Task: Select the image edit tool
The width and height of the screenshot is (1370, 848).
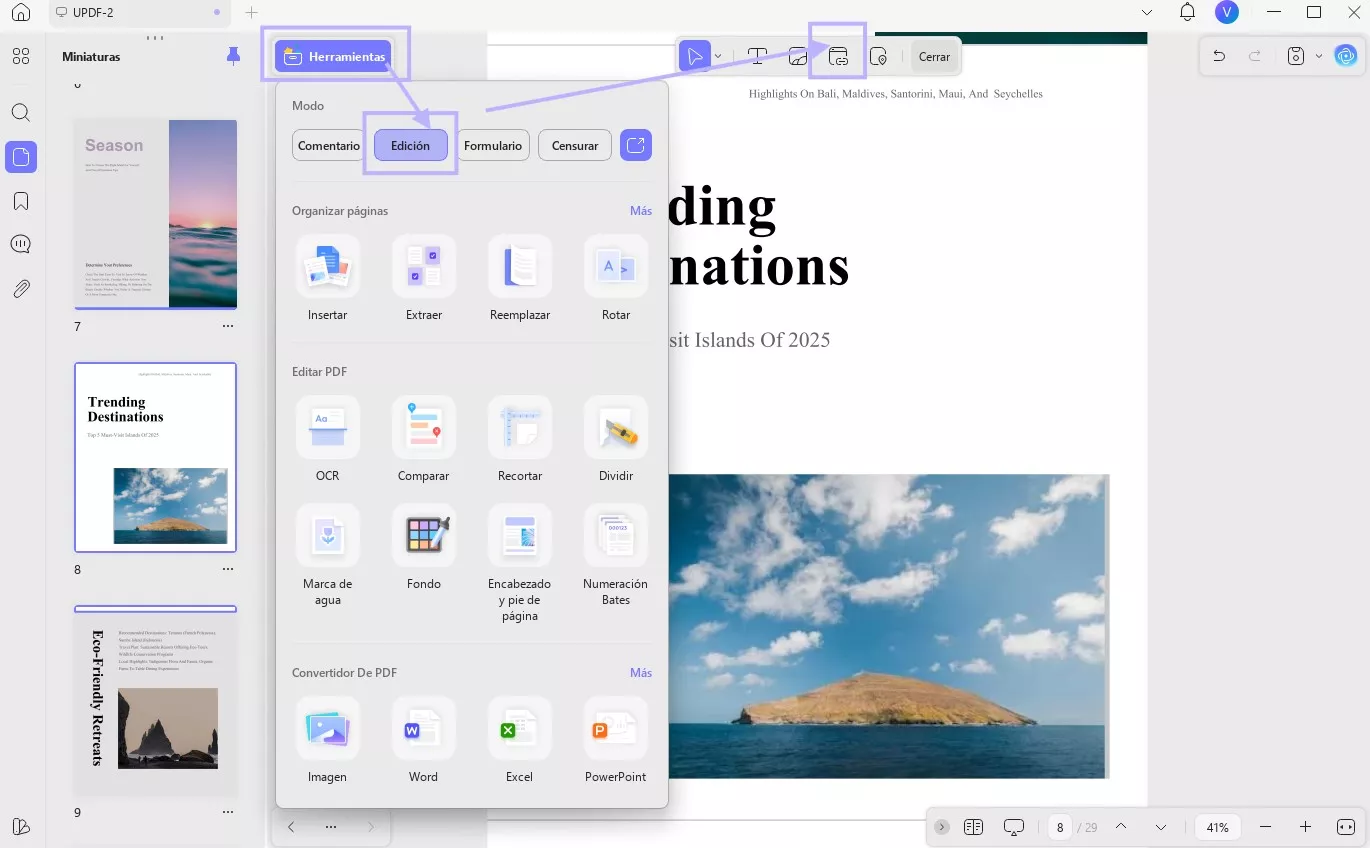Action: (x=798, y=56)
